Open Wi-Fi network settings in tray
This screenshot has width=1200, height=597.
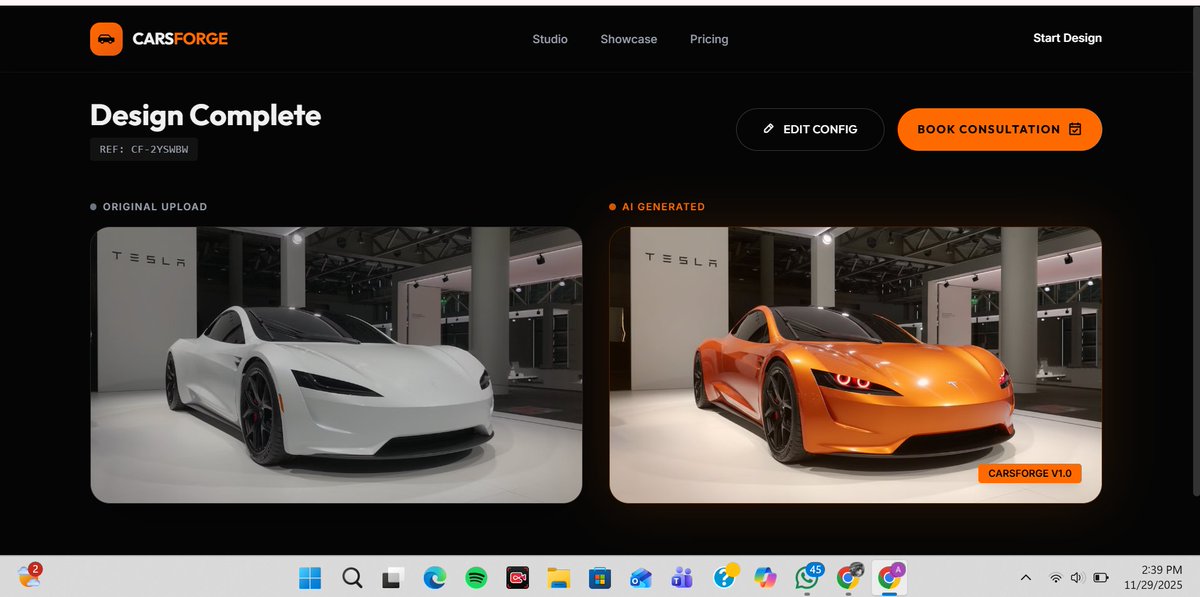[x=1055, y=577]
